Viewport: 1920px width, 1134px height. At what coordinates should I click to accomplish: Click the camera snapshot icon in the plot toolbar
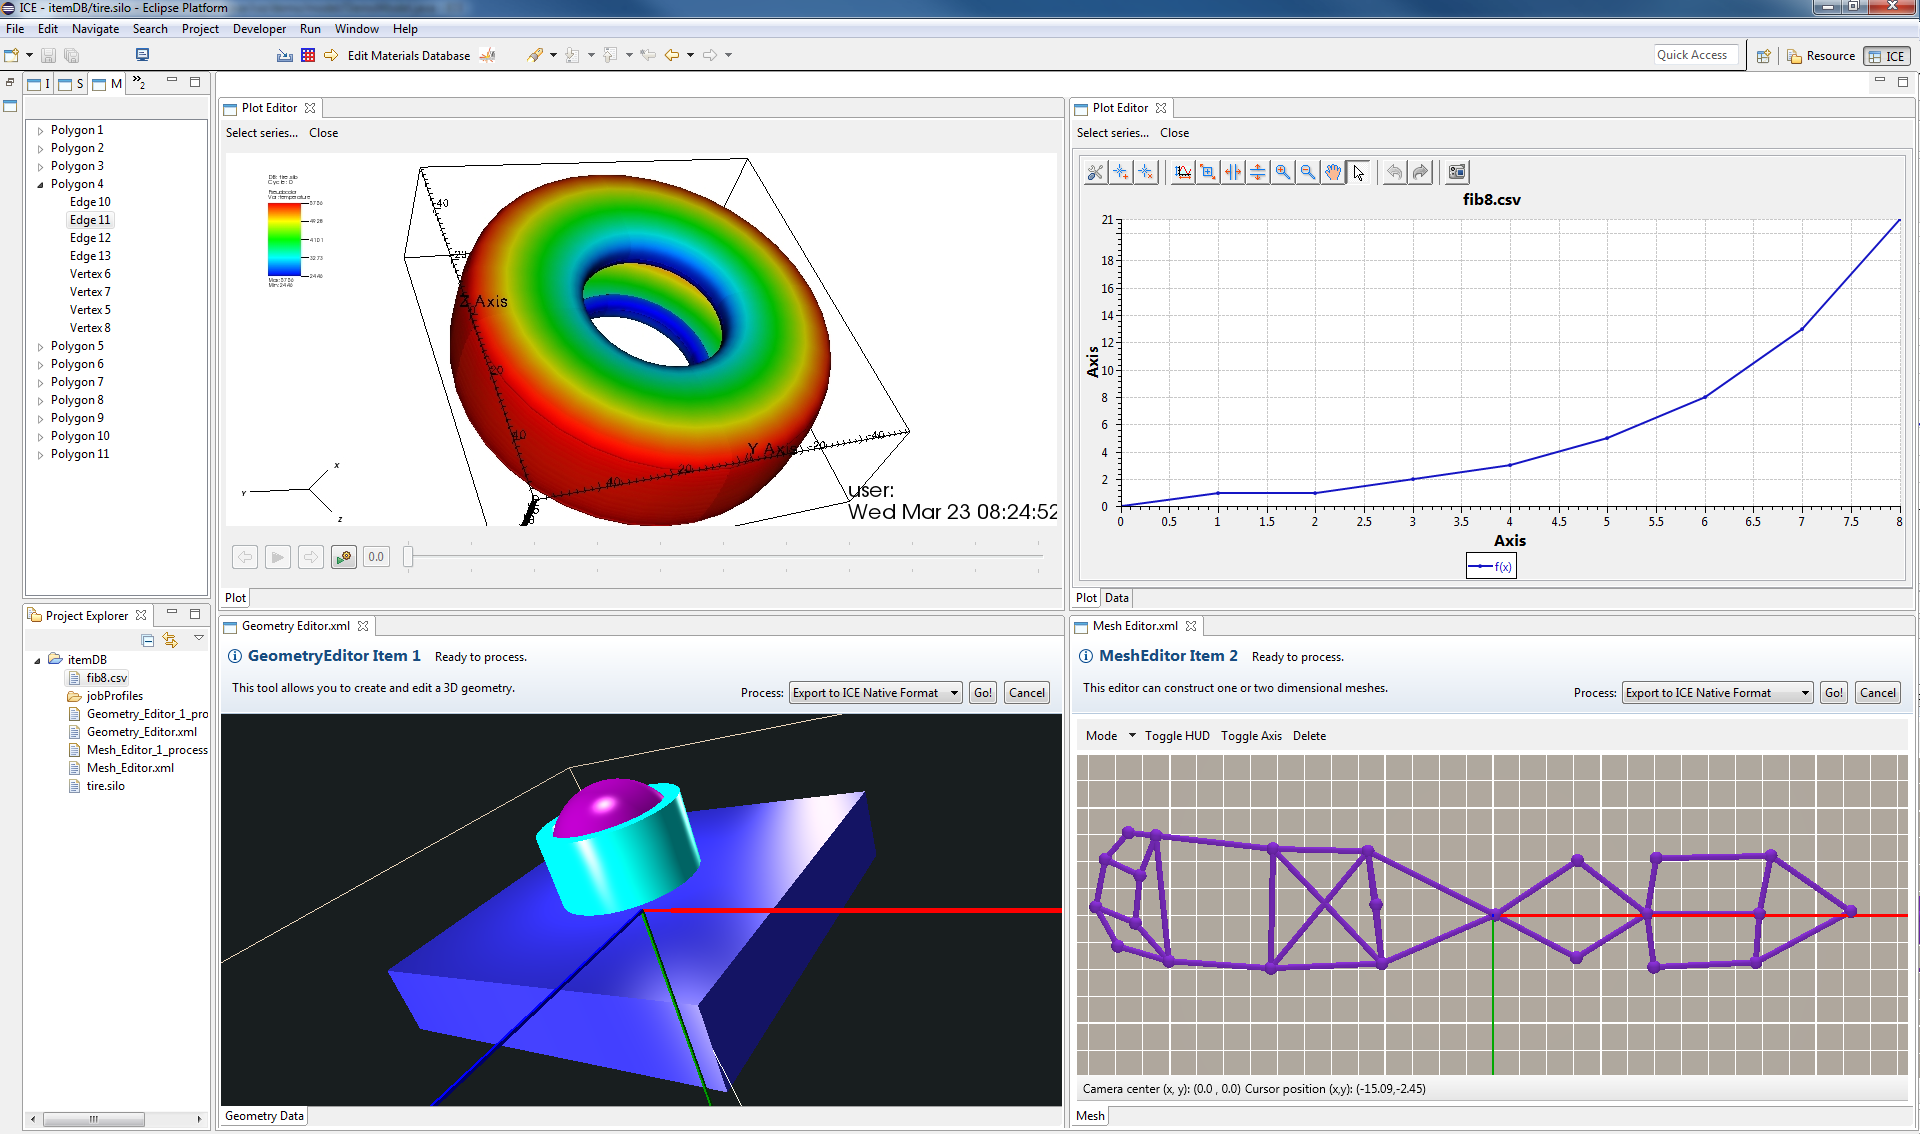point(1456,172)
